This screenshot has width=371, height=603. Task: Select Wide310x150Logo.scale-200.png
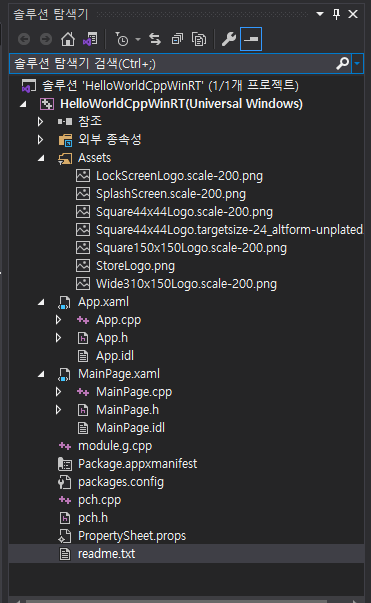(x=186, y=284)
